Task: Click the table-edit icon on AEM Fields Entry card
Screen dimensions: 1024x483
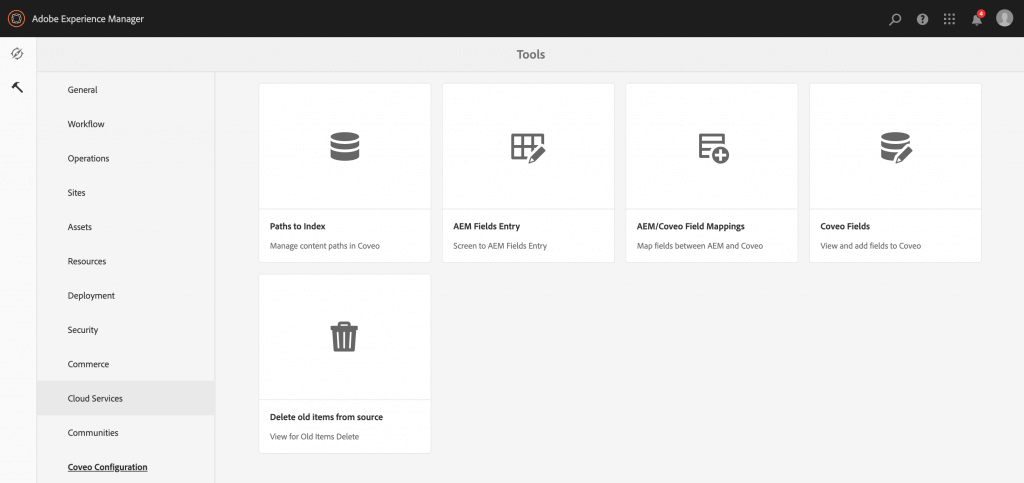Action: click(528, 148)
